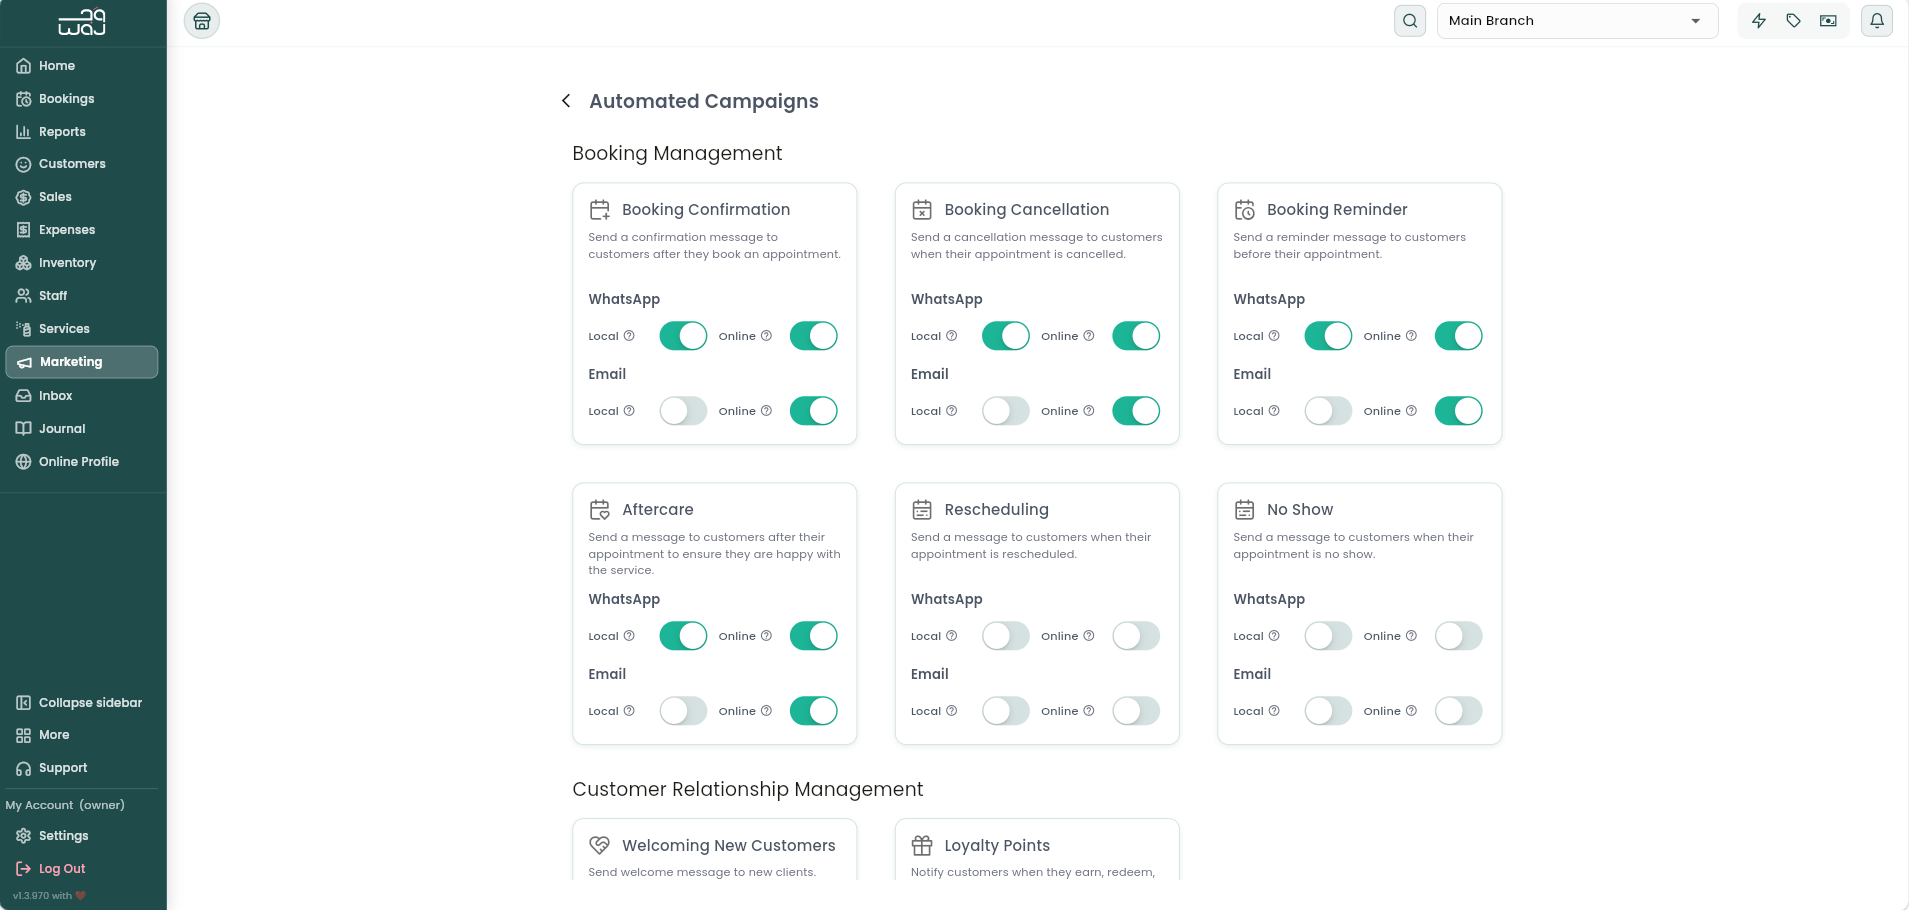
Task: Open Online Profile page
Action: pos(82,462)
